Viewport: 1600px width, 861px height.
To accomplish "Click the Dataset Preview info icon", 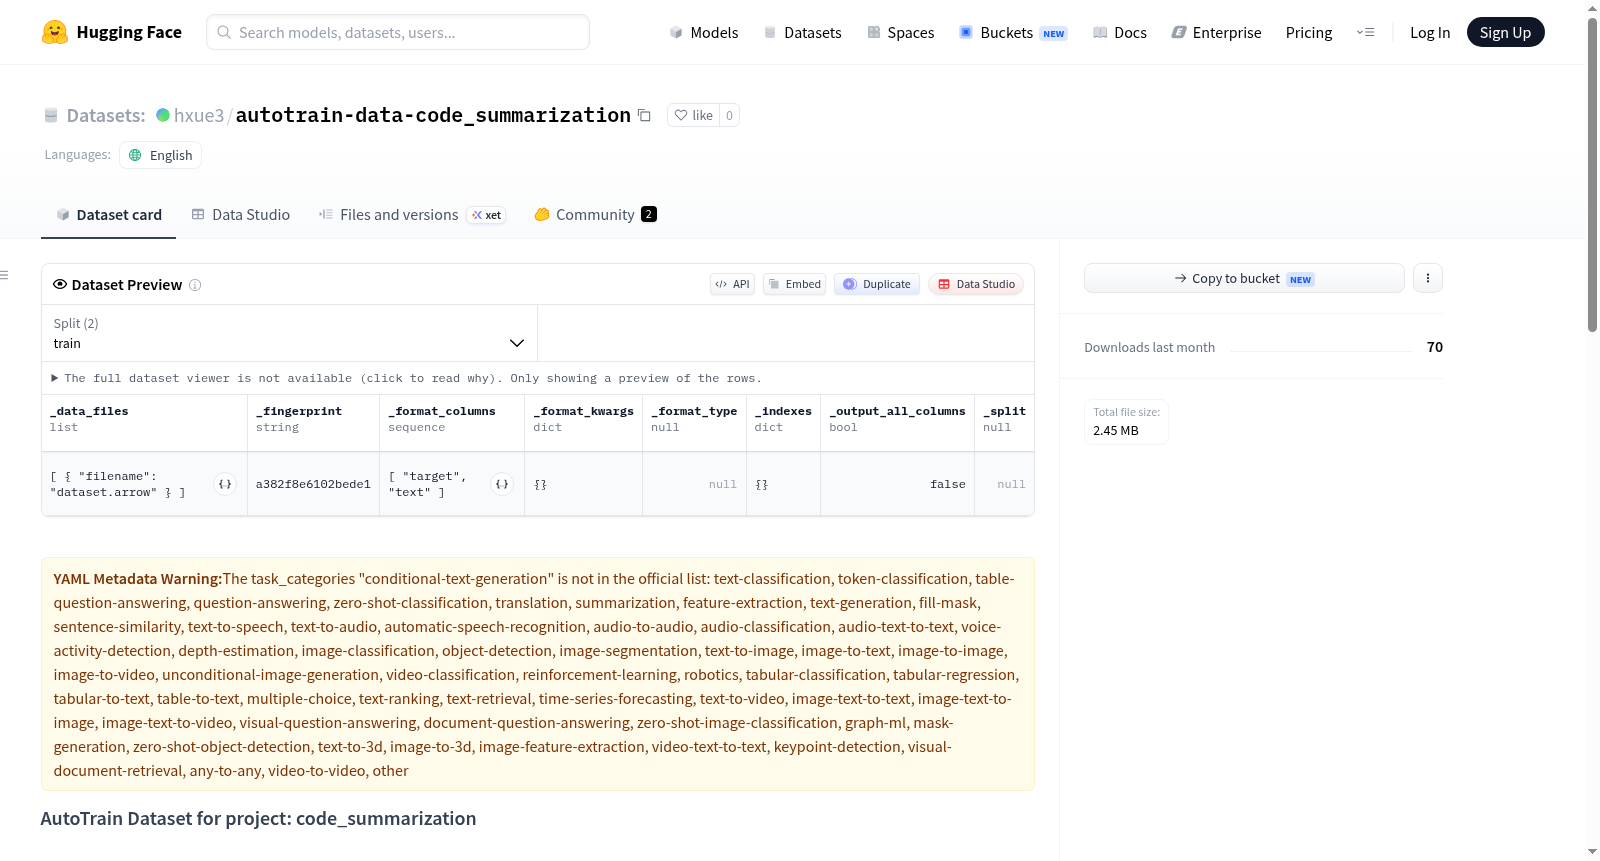I will 195,285.
